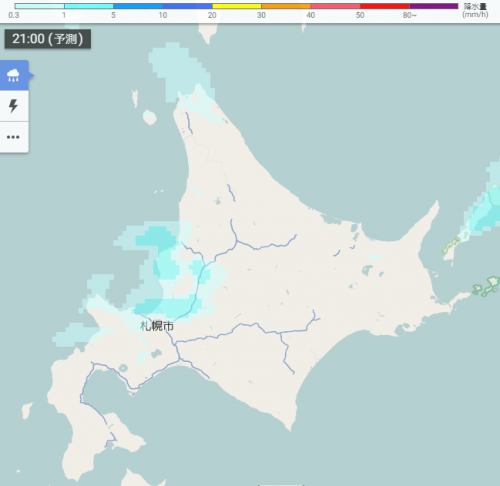Open the three-dots more options menu
Screen dimensions: 500x486
(14, 137)
